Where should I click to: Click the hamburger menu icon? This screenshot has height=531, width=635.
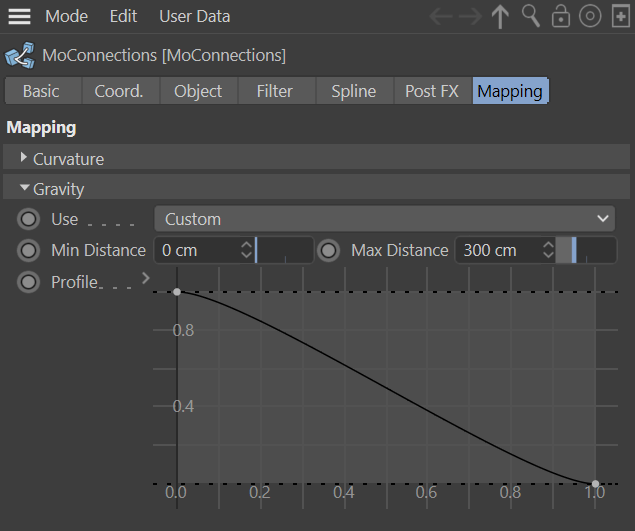coord(20,17)
